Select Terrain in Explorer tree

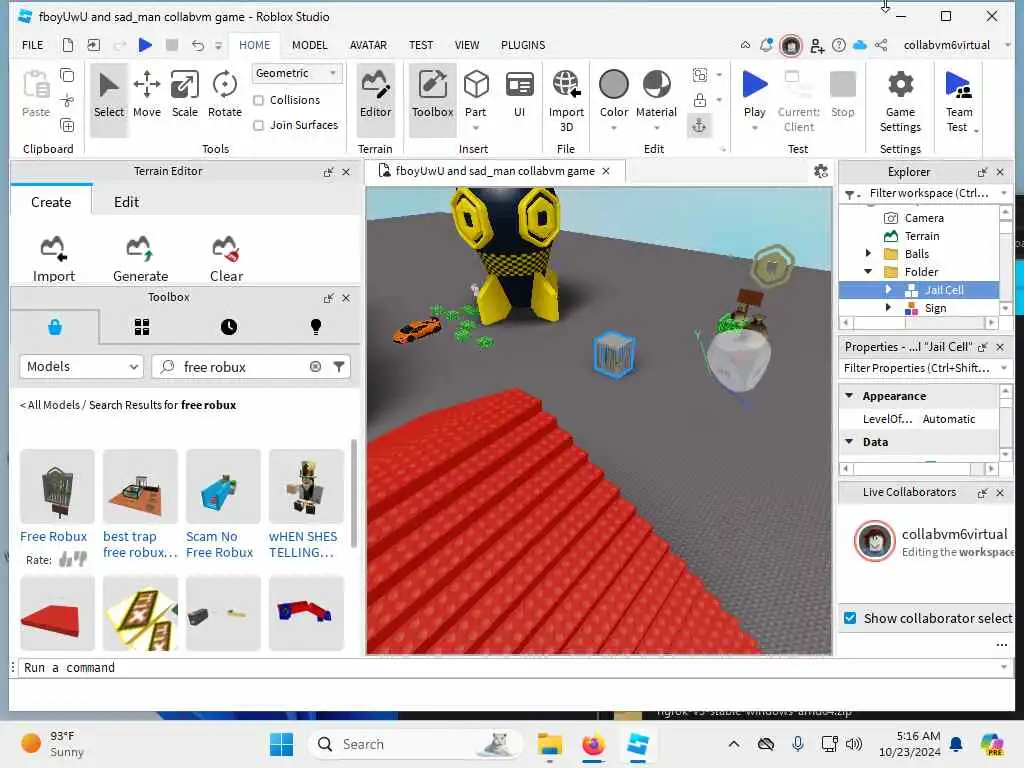pos(921,236)
